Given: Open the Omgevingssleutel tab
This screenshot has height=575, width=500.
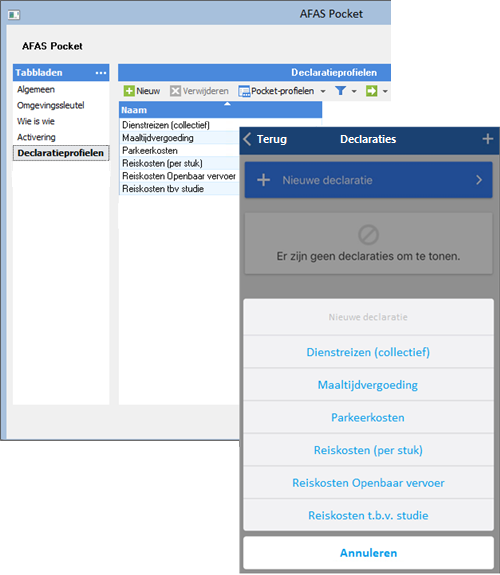Looking at the screenshot, I should click(x=51, y=106).
